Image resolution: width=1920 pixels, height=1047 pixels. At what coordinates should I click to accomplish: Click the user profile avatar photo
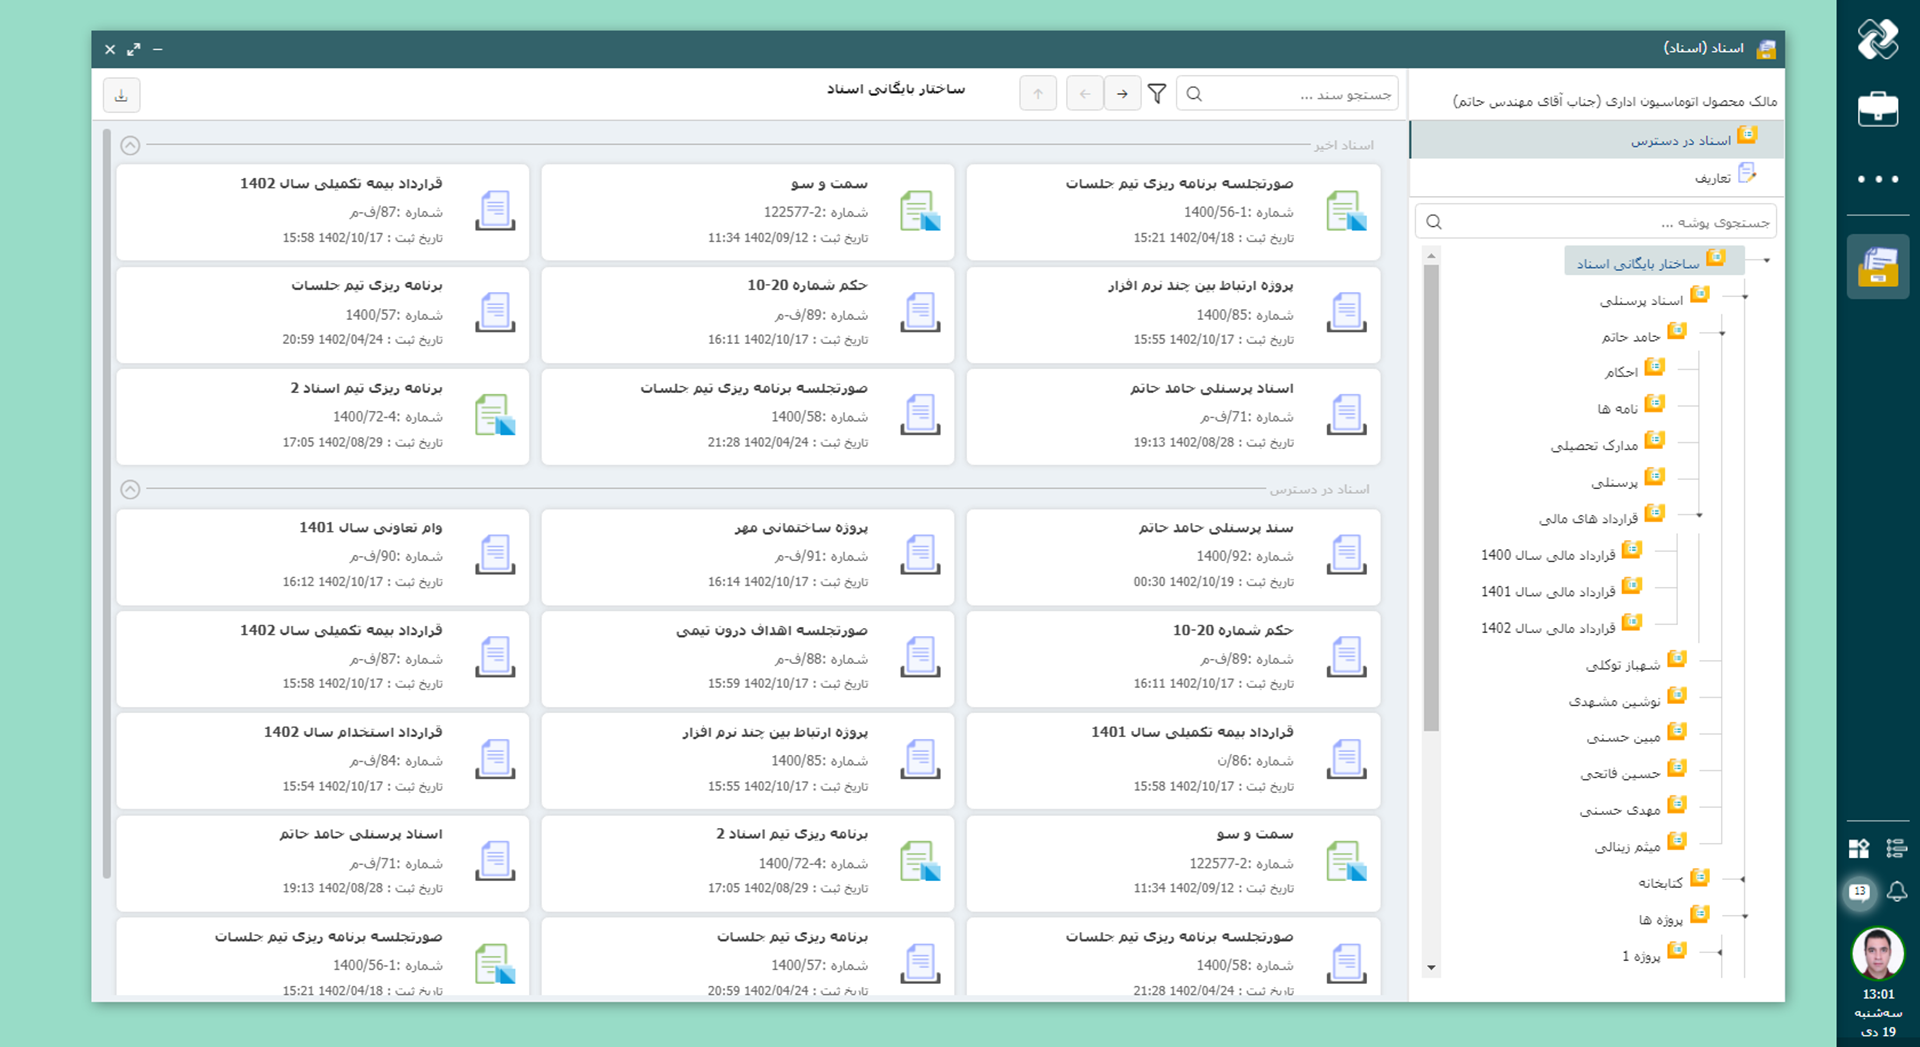1877,953
